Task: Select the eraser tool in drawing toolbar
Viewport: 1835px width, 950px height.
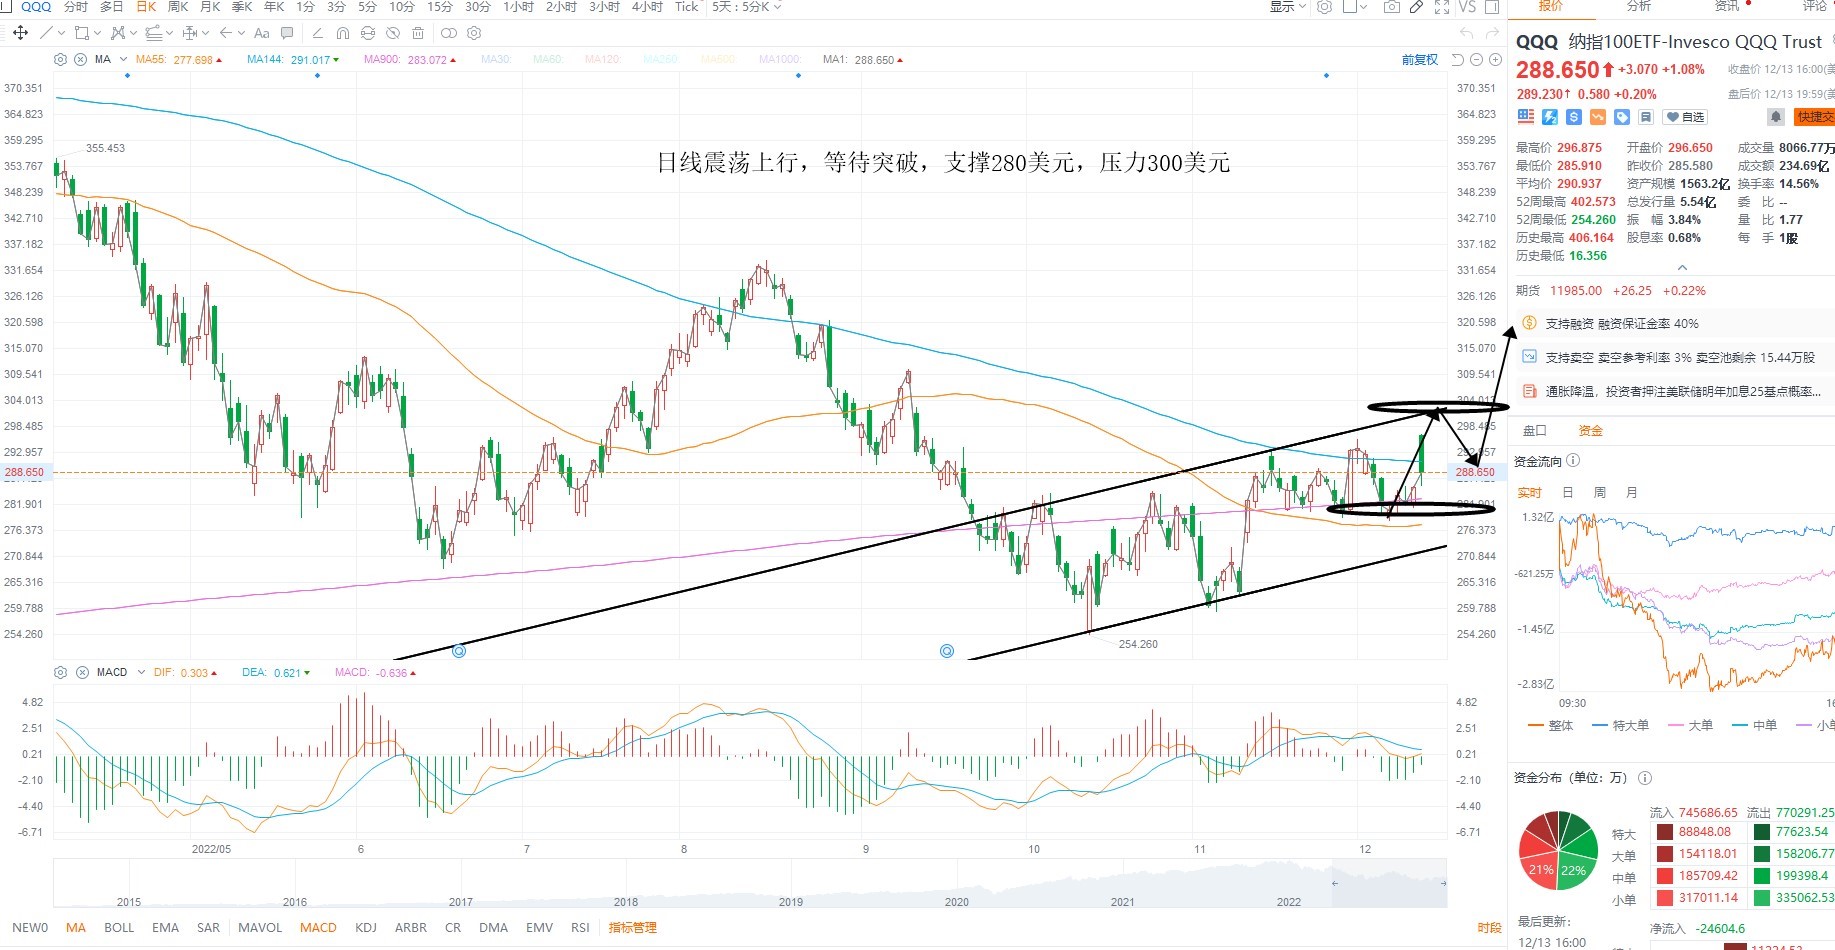Action: coord(317,33)
